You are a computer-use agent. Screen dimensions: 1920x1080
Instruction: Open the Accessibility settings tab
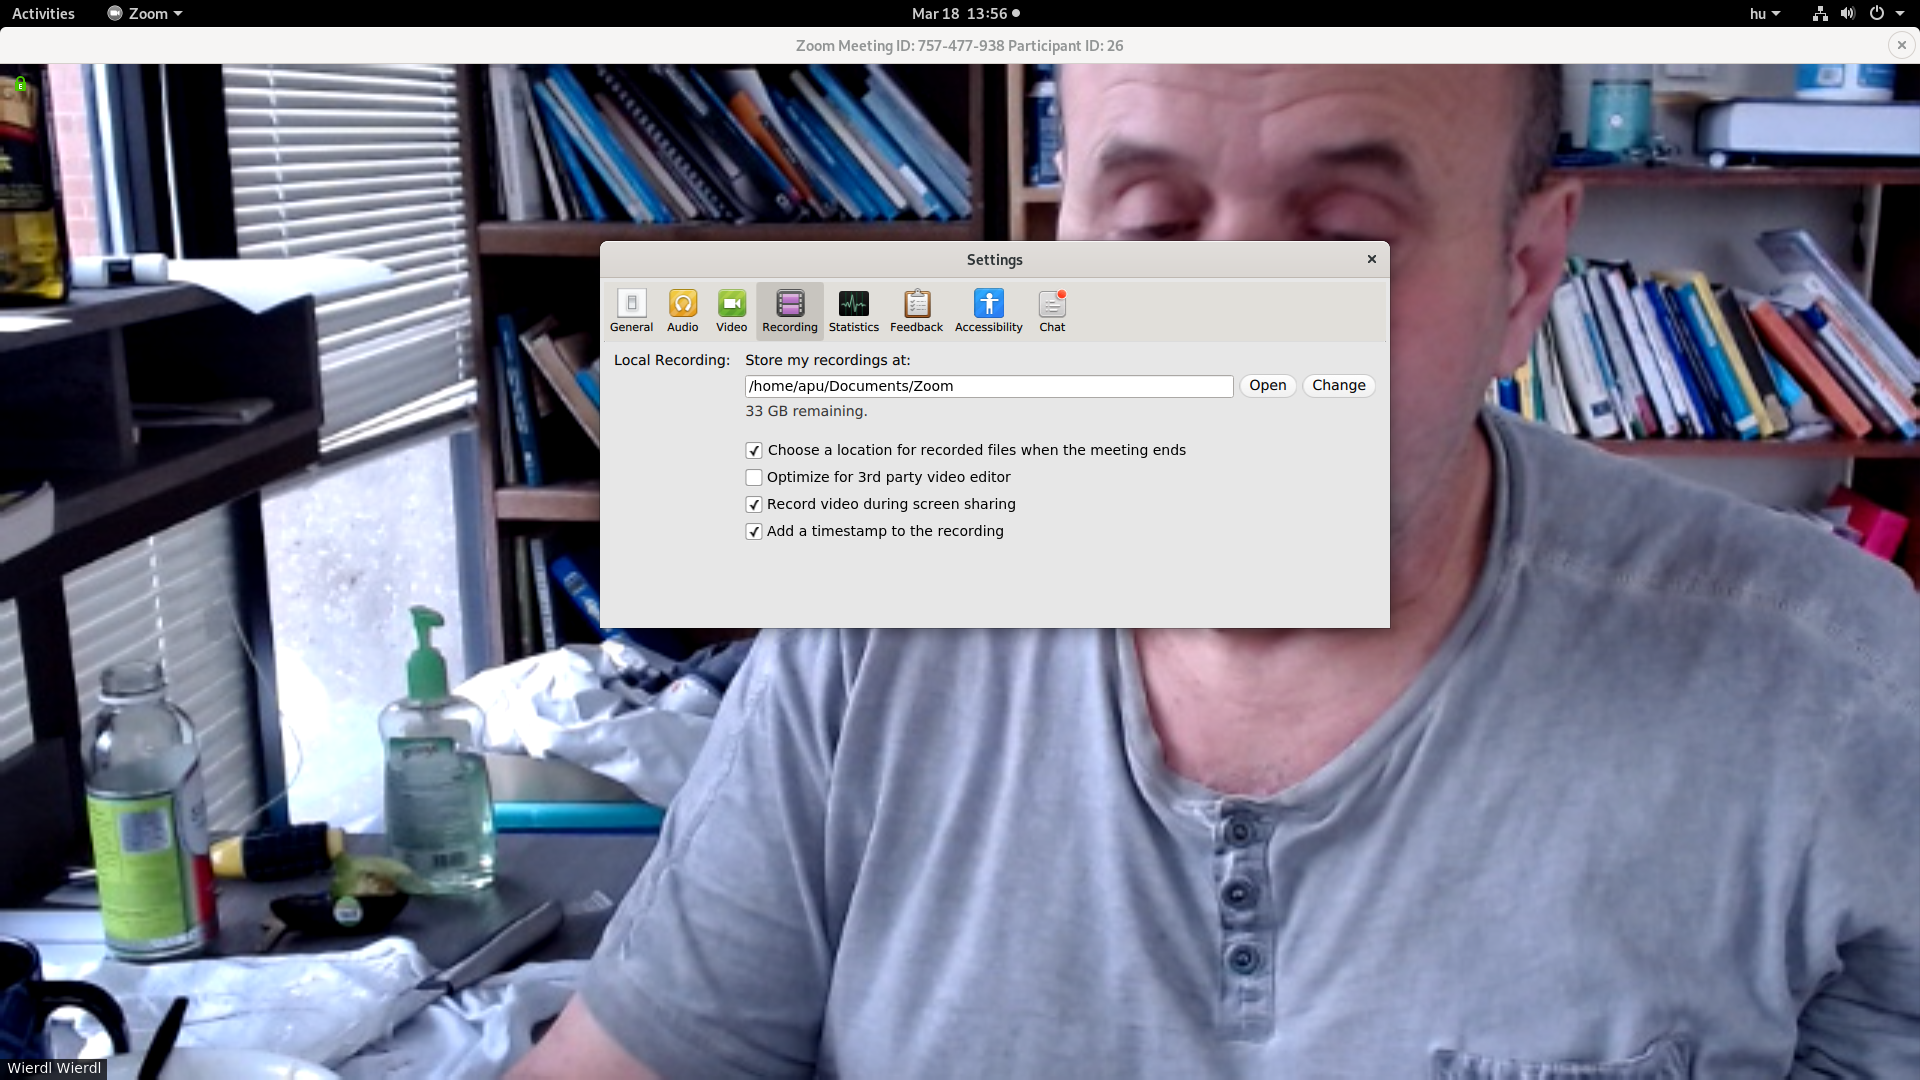(988, 311)
